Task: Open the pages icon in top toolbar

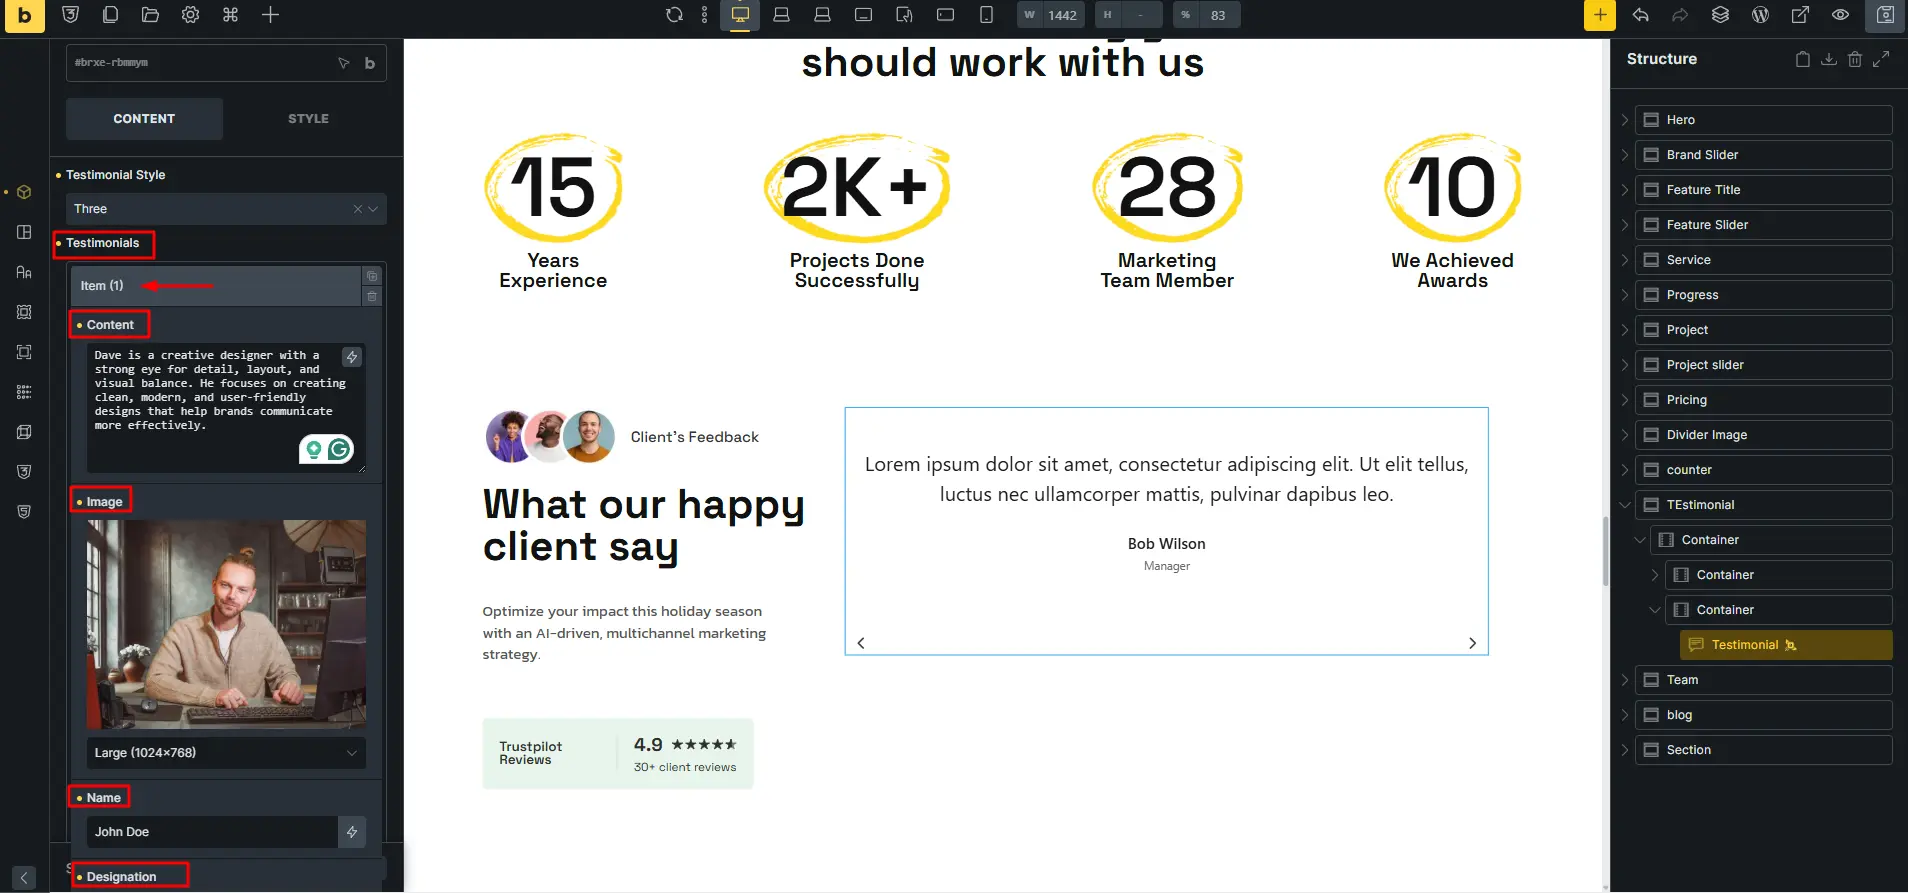Action: (110, 15)
